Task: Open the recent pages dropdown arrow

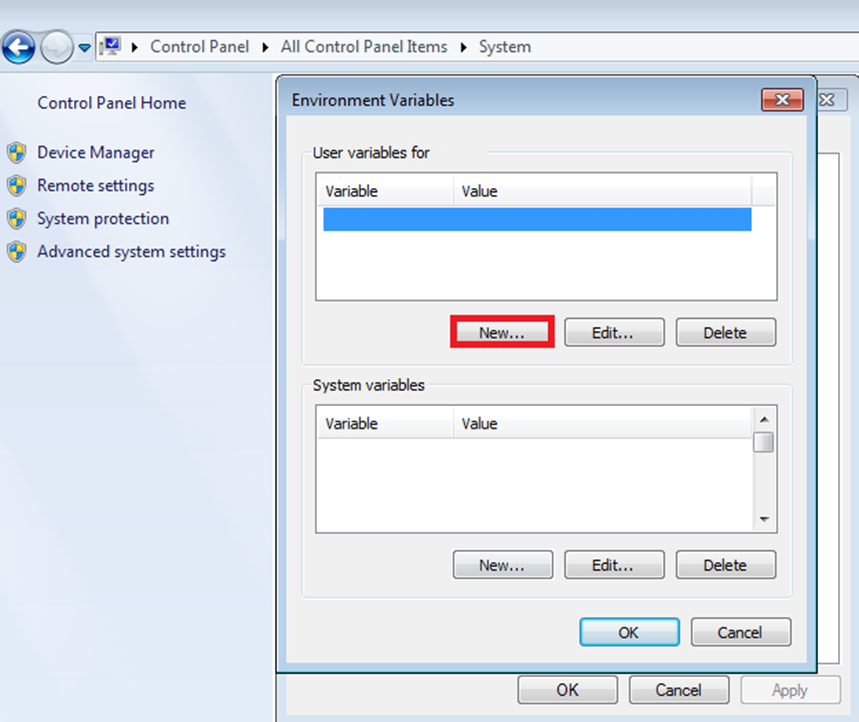Action: point(84,48)
